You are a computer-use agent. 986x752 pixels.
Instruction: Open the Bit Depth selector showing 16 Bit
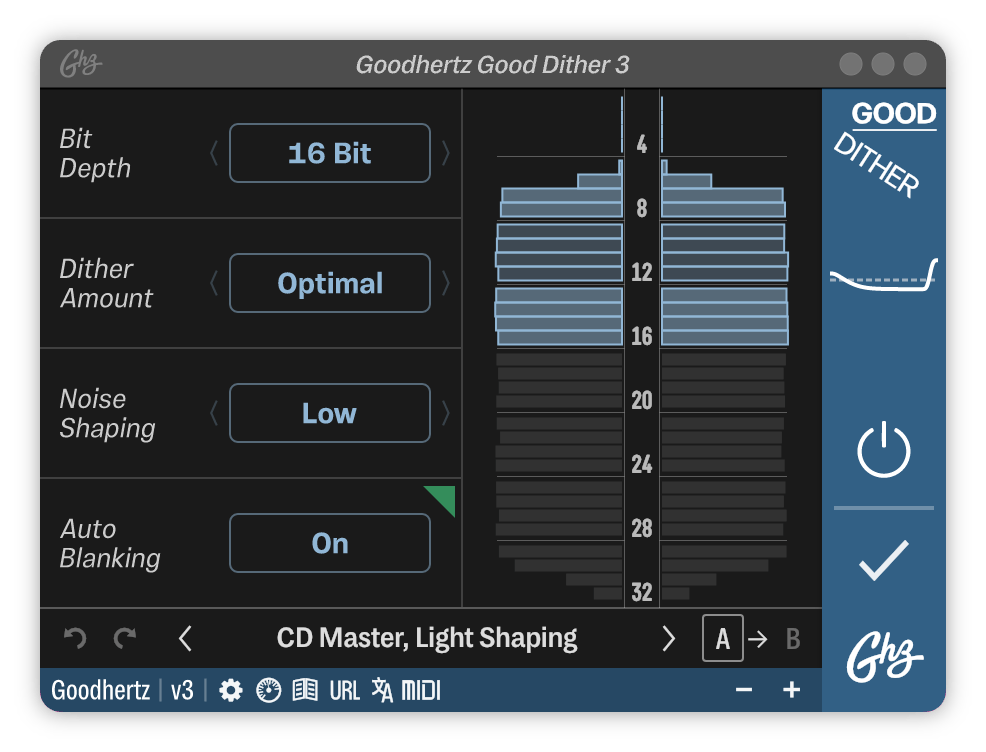point(329,153)
